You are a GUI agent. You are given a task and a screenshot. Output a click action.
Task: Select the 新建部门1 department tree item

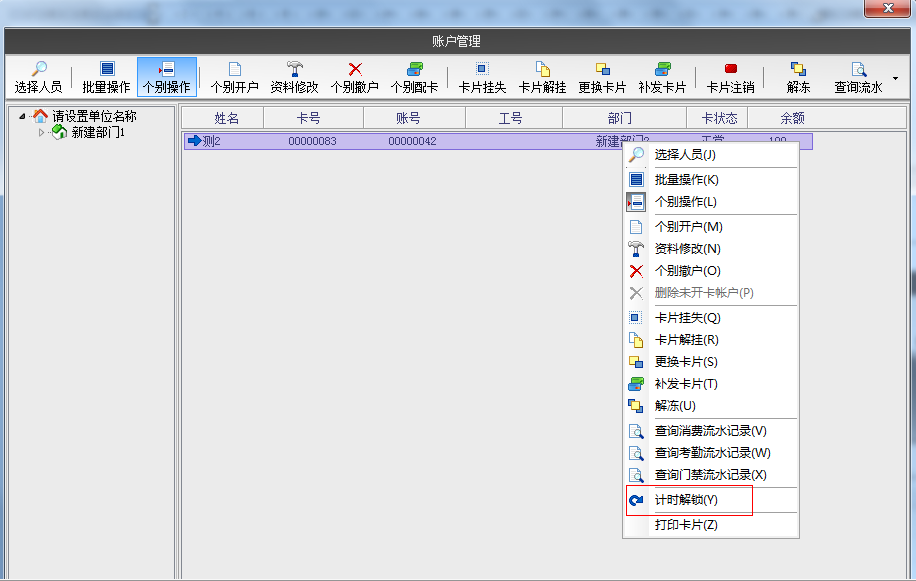[98, 133]
